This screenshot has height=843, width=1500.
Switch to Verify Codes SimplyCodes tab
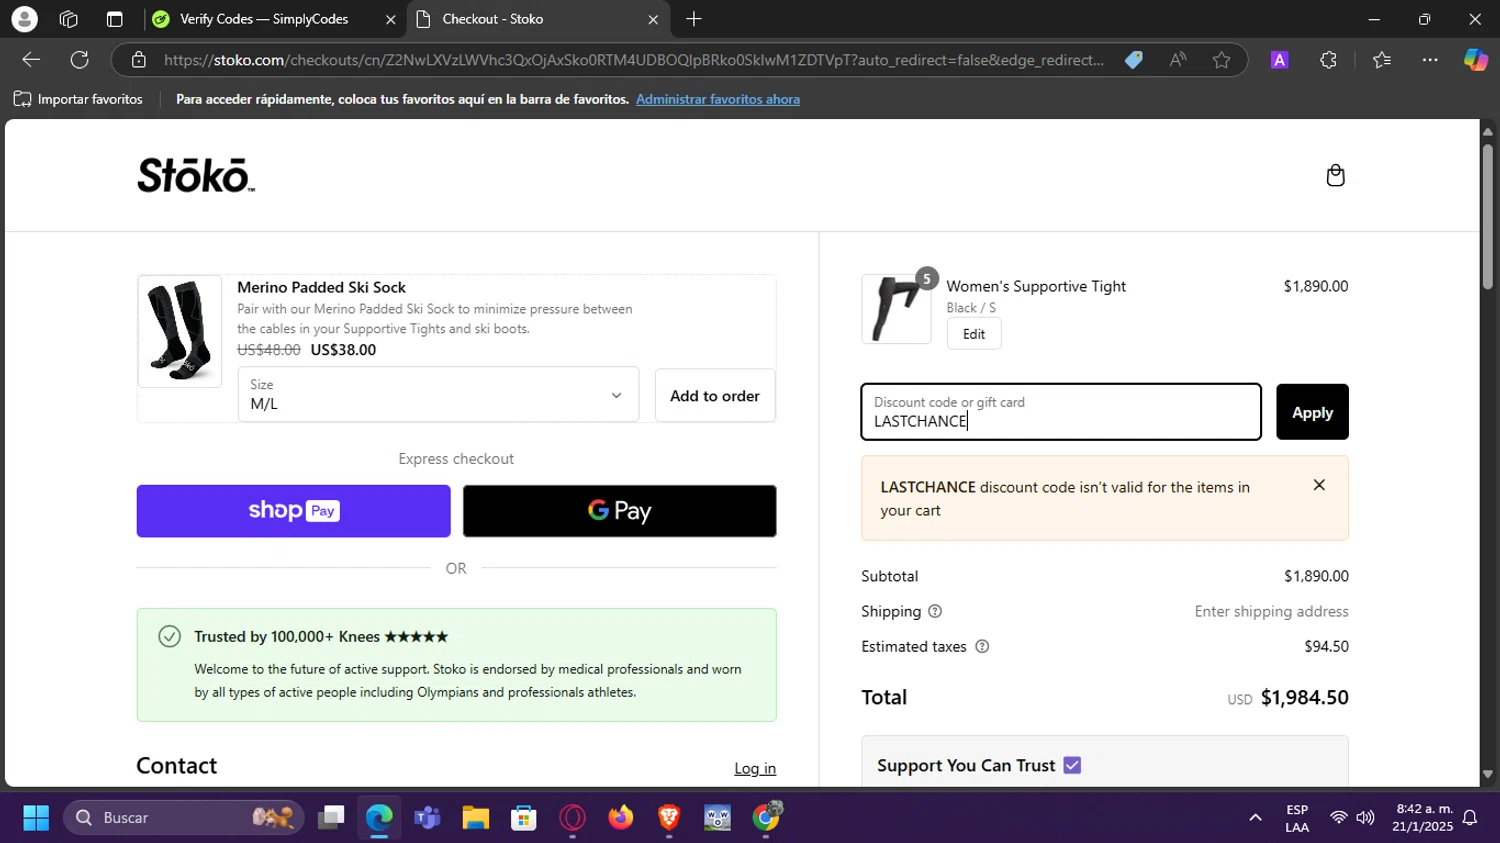click(263, 19)
